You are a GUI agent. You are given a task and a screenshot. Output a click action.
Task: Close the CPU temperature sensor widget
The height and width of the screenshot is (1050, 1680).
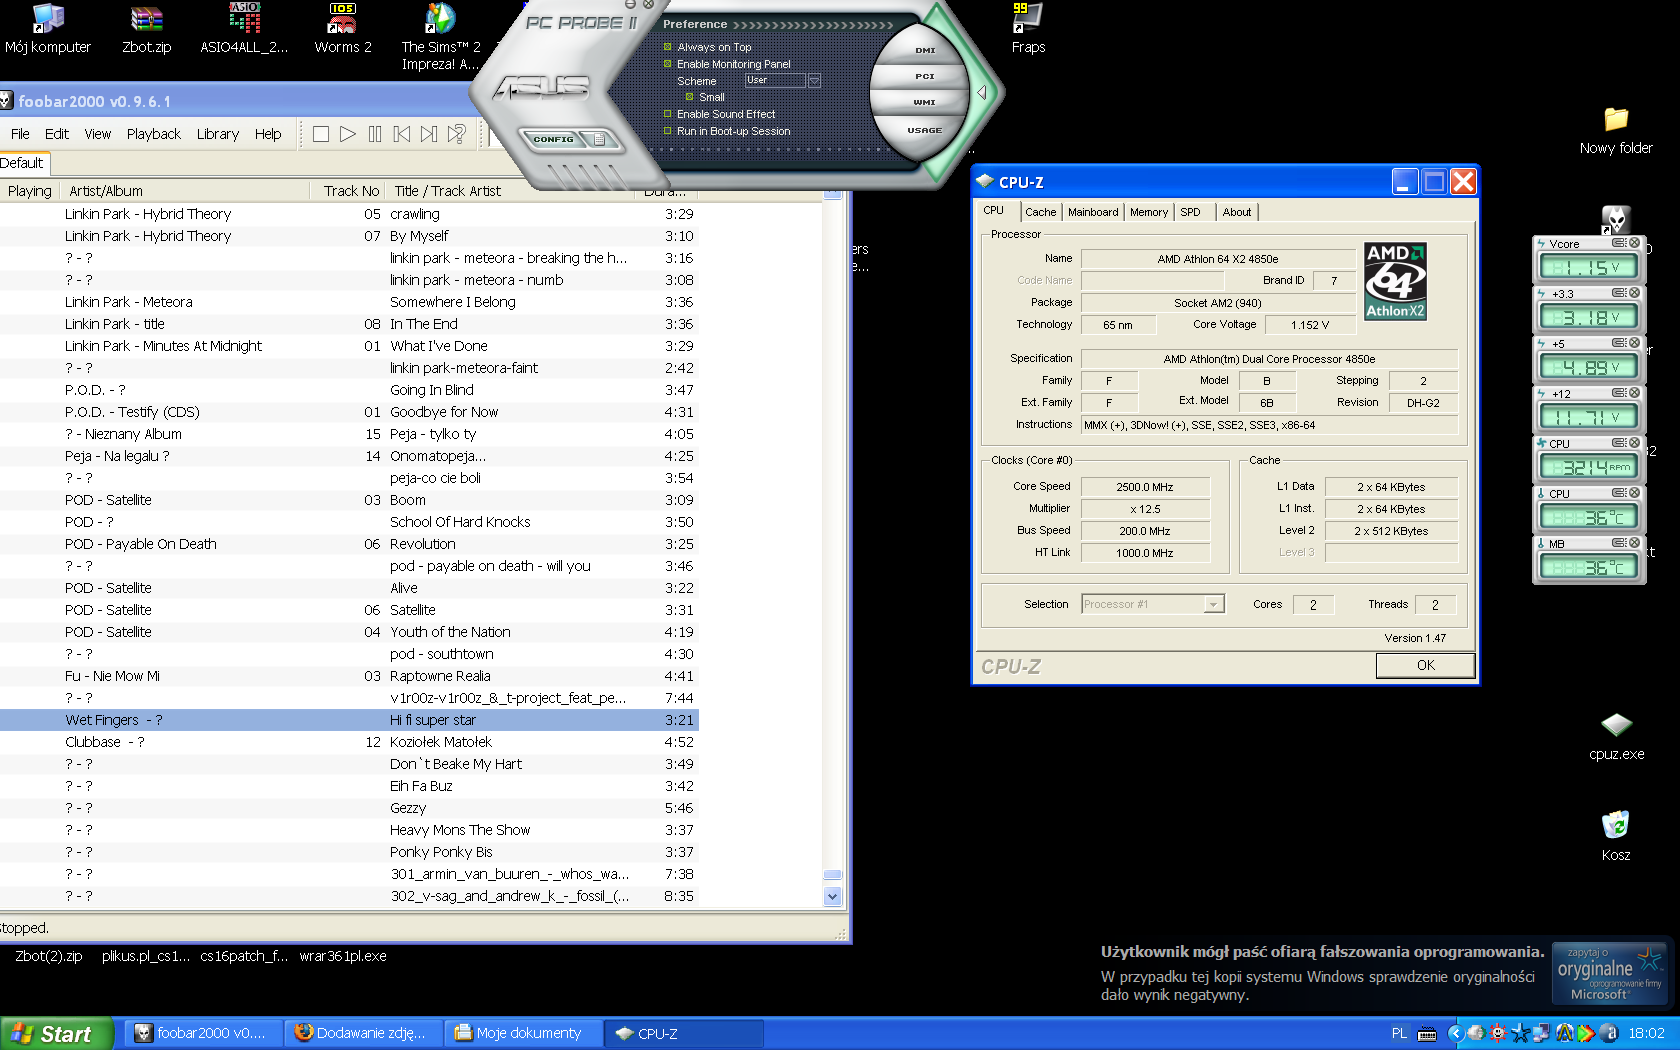pos(1634,493)
